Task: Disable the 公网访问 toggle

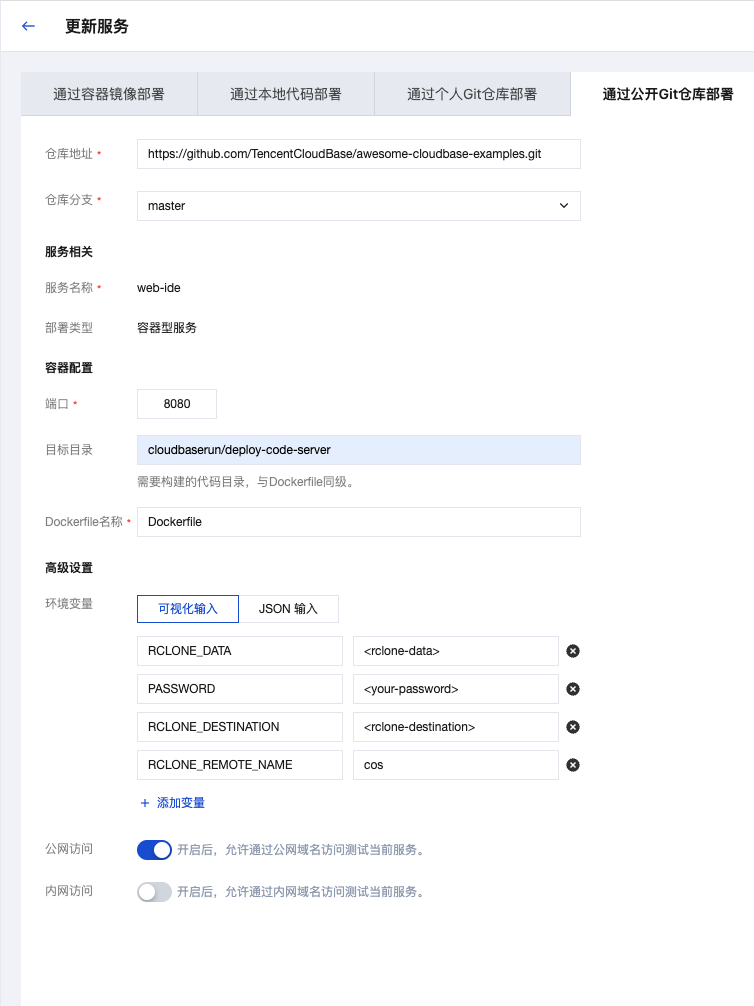Action: tap(154, 849)
